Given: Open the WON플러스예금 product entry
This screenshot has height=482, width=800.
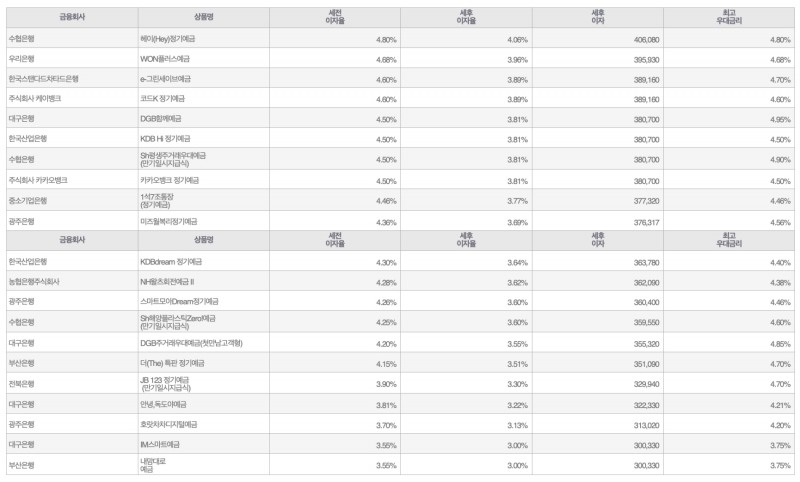Looking at the screenshot, I should (165, 59).
